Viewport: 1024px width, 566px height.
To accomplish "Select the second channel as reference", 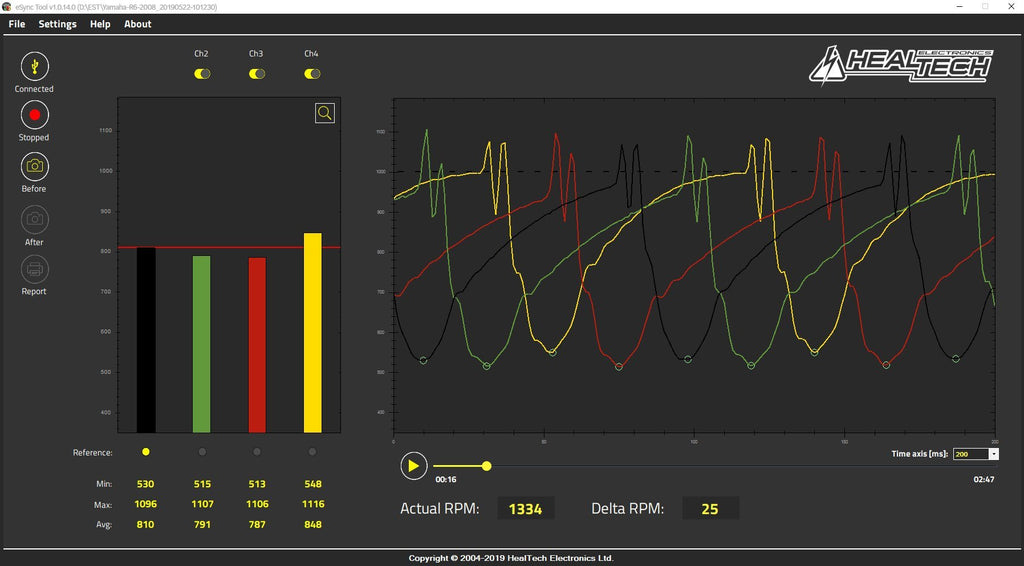I will coord(202,452).
